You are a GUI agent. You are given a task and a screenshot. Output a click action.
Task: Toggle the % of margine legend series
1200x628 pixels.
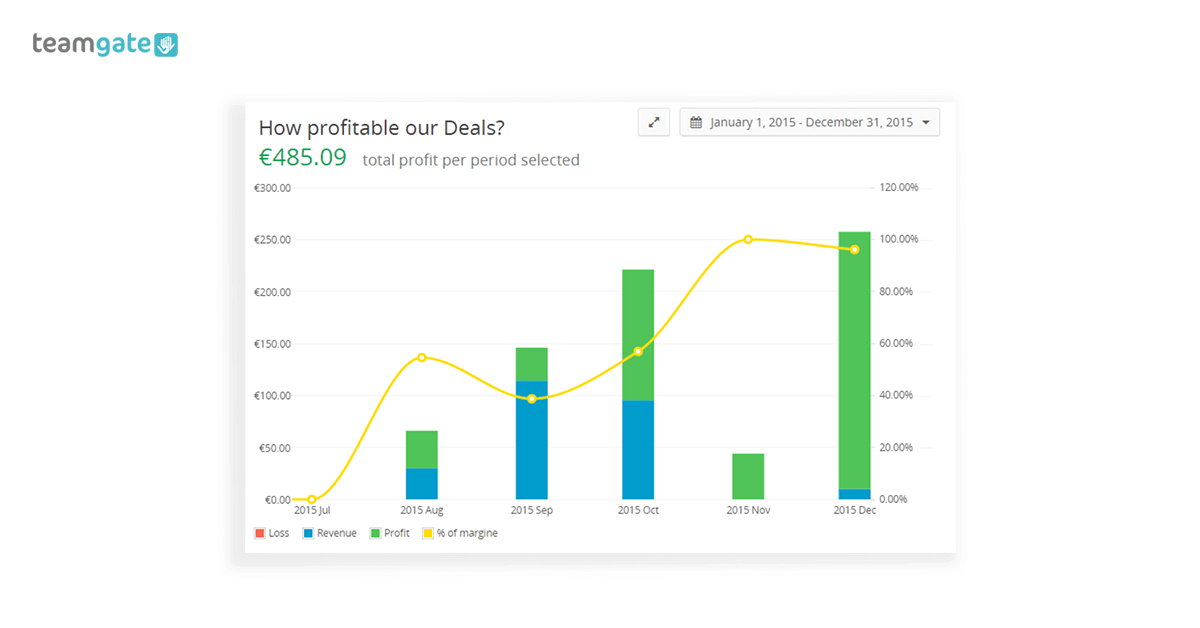466,533
